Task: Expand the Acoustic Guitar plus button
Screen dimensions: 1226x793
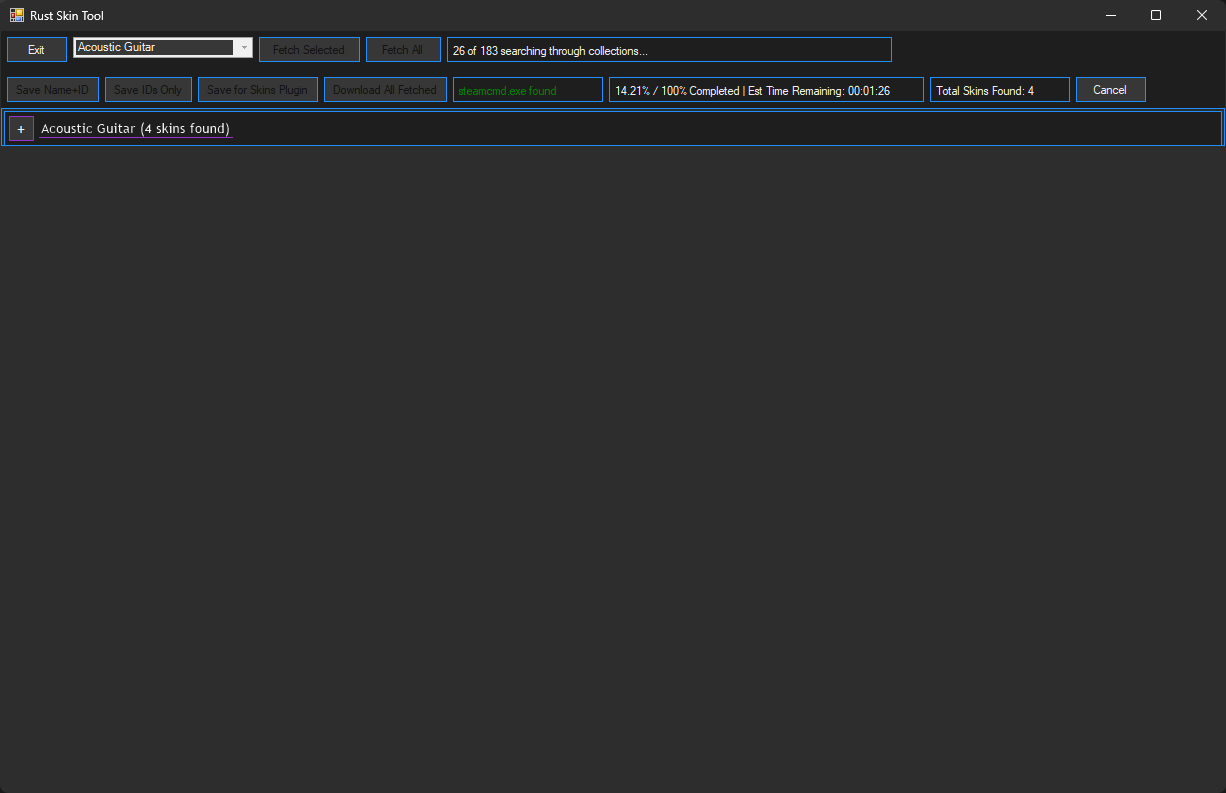Action: point(21,129)
